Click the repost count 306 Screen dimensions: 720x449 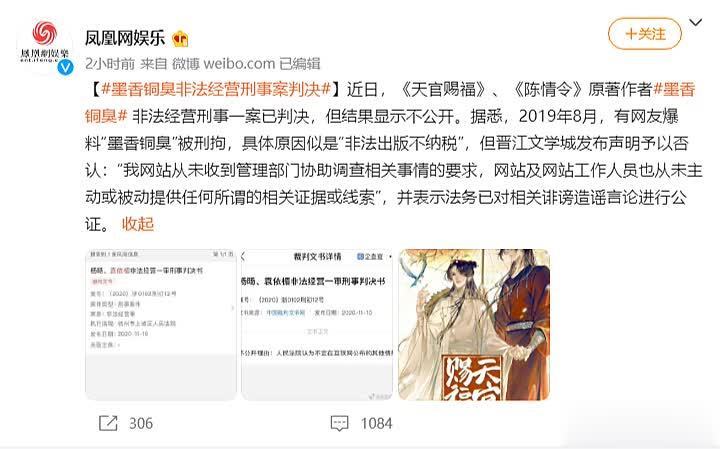(141, 423)
